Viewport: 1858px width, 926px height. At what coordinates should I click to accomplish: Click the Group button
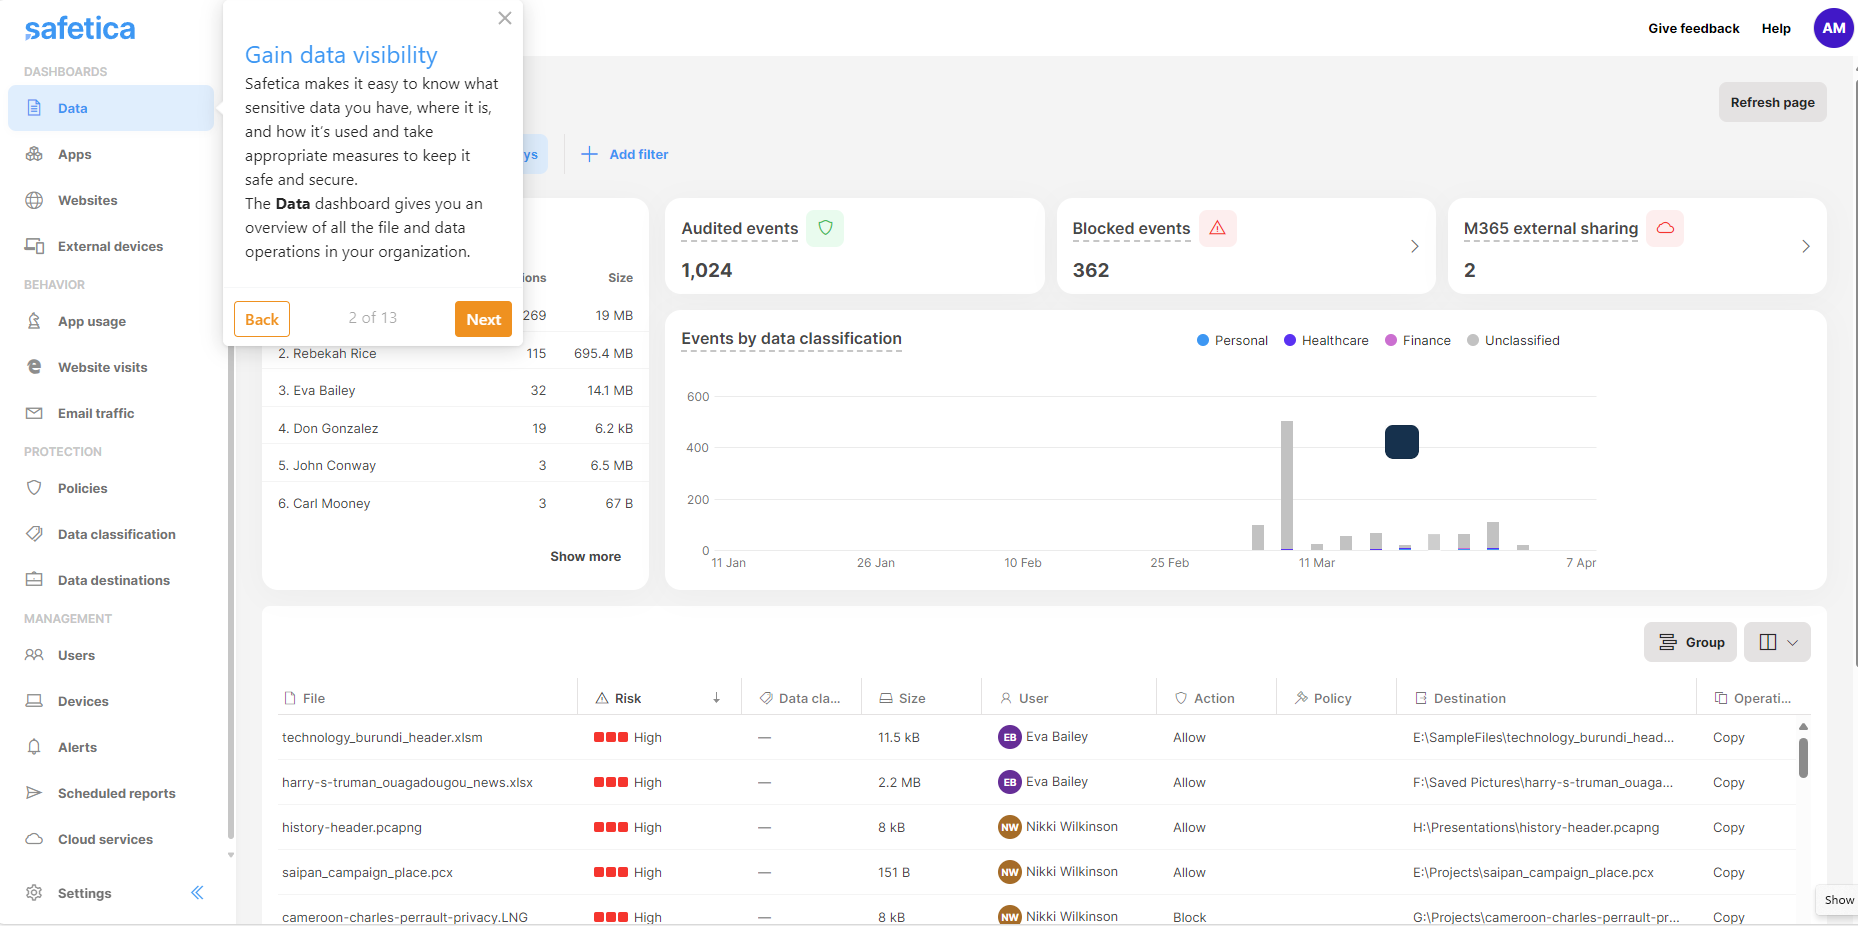[x=1690, y=642]
